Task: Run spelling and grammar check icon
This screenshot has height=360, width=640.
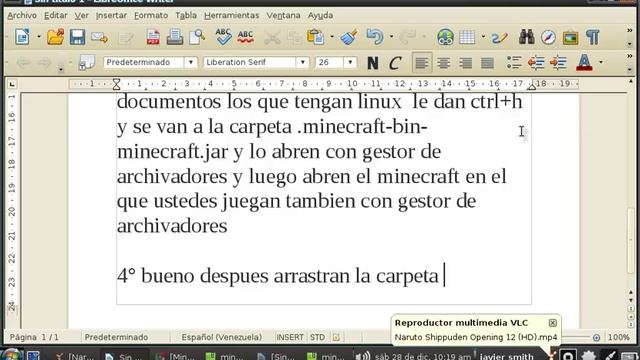Action: [x=223, y=37]
